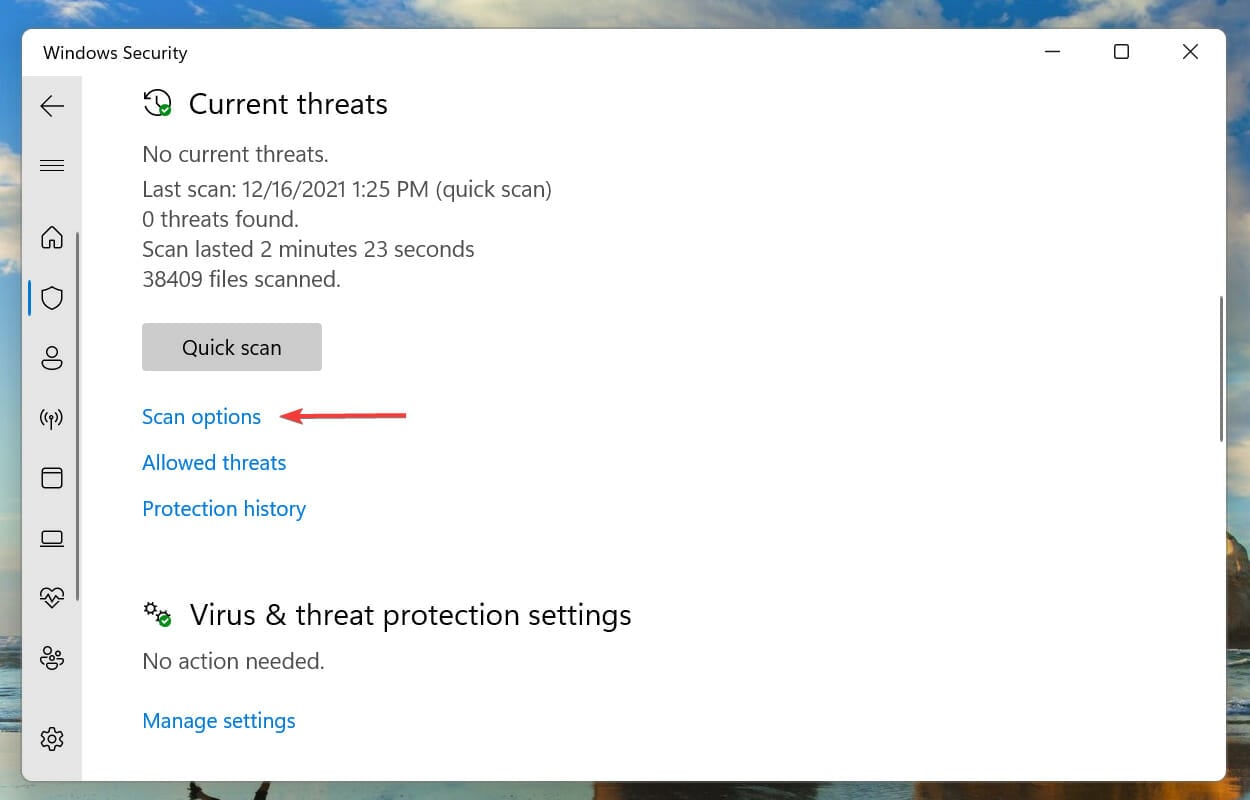Open the Device security laptop icon
The height and width of the screenshot is (800, 1250).
click(52, 538)
